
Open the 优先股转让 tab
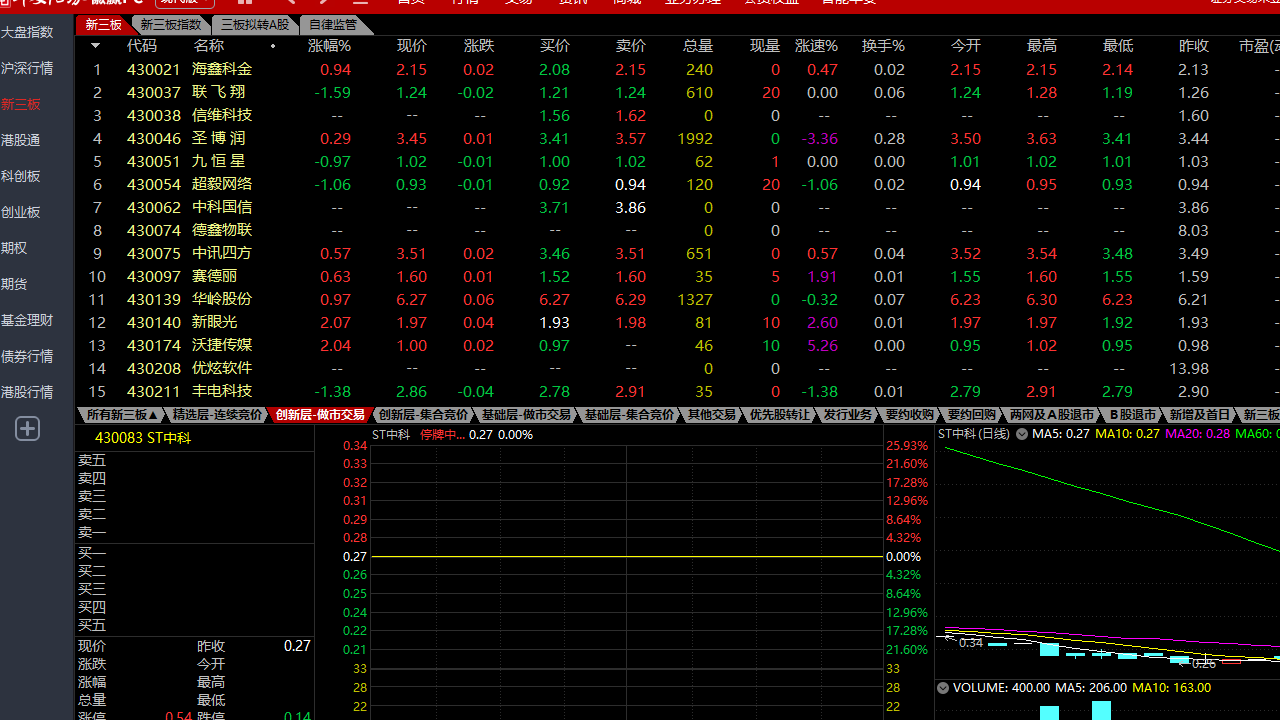tap(780, 415)
